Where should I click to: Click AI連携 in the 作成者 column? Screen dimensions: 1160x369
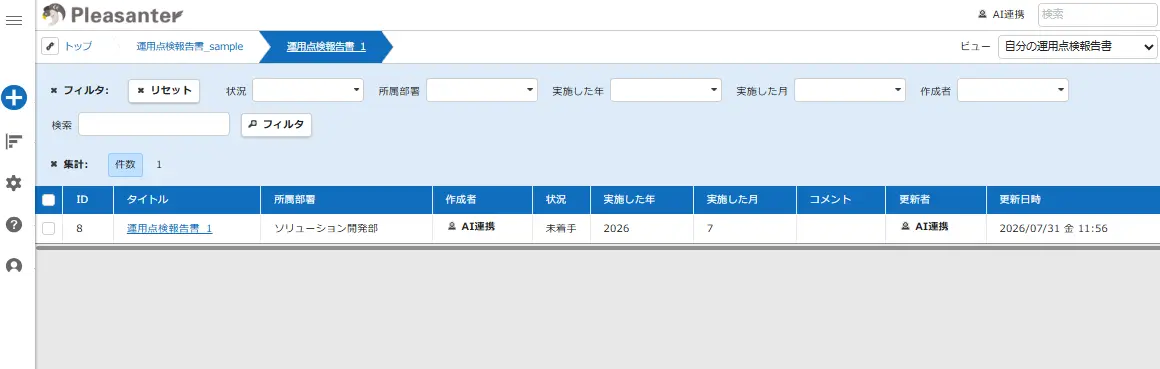pos(471,227)
